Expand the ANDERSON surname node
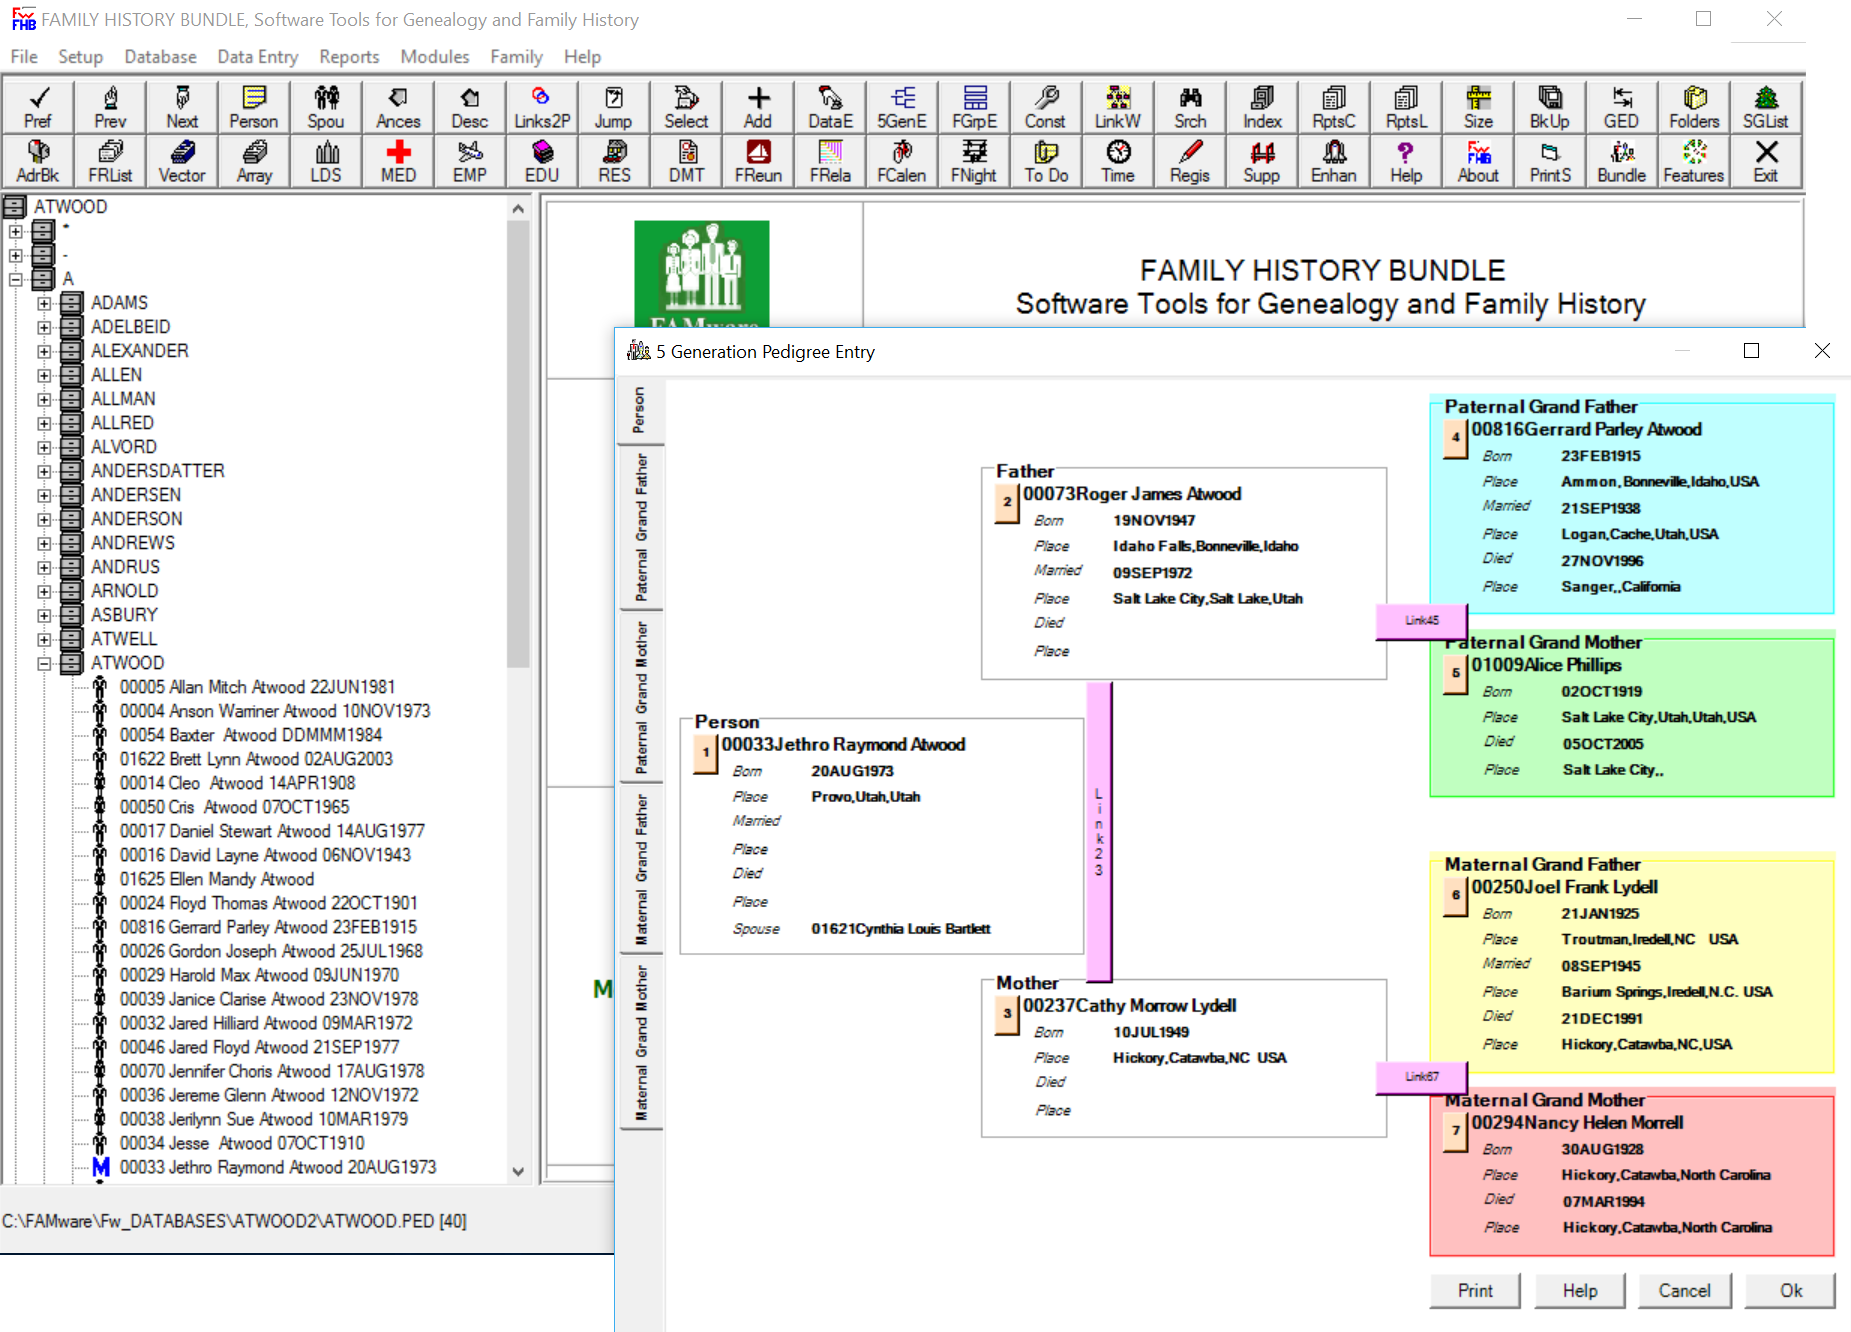 coord(44,519)
